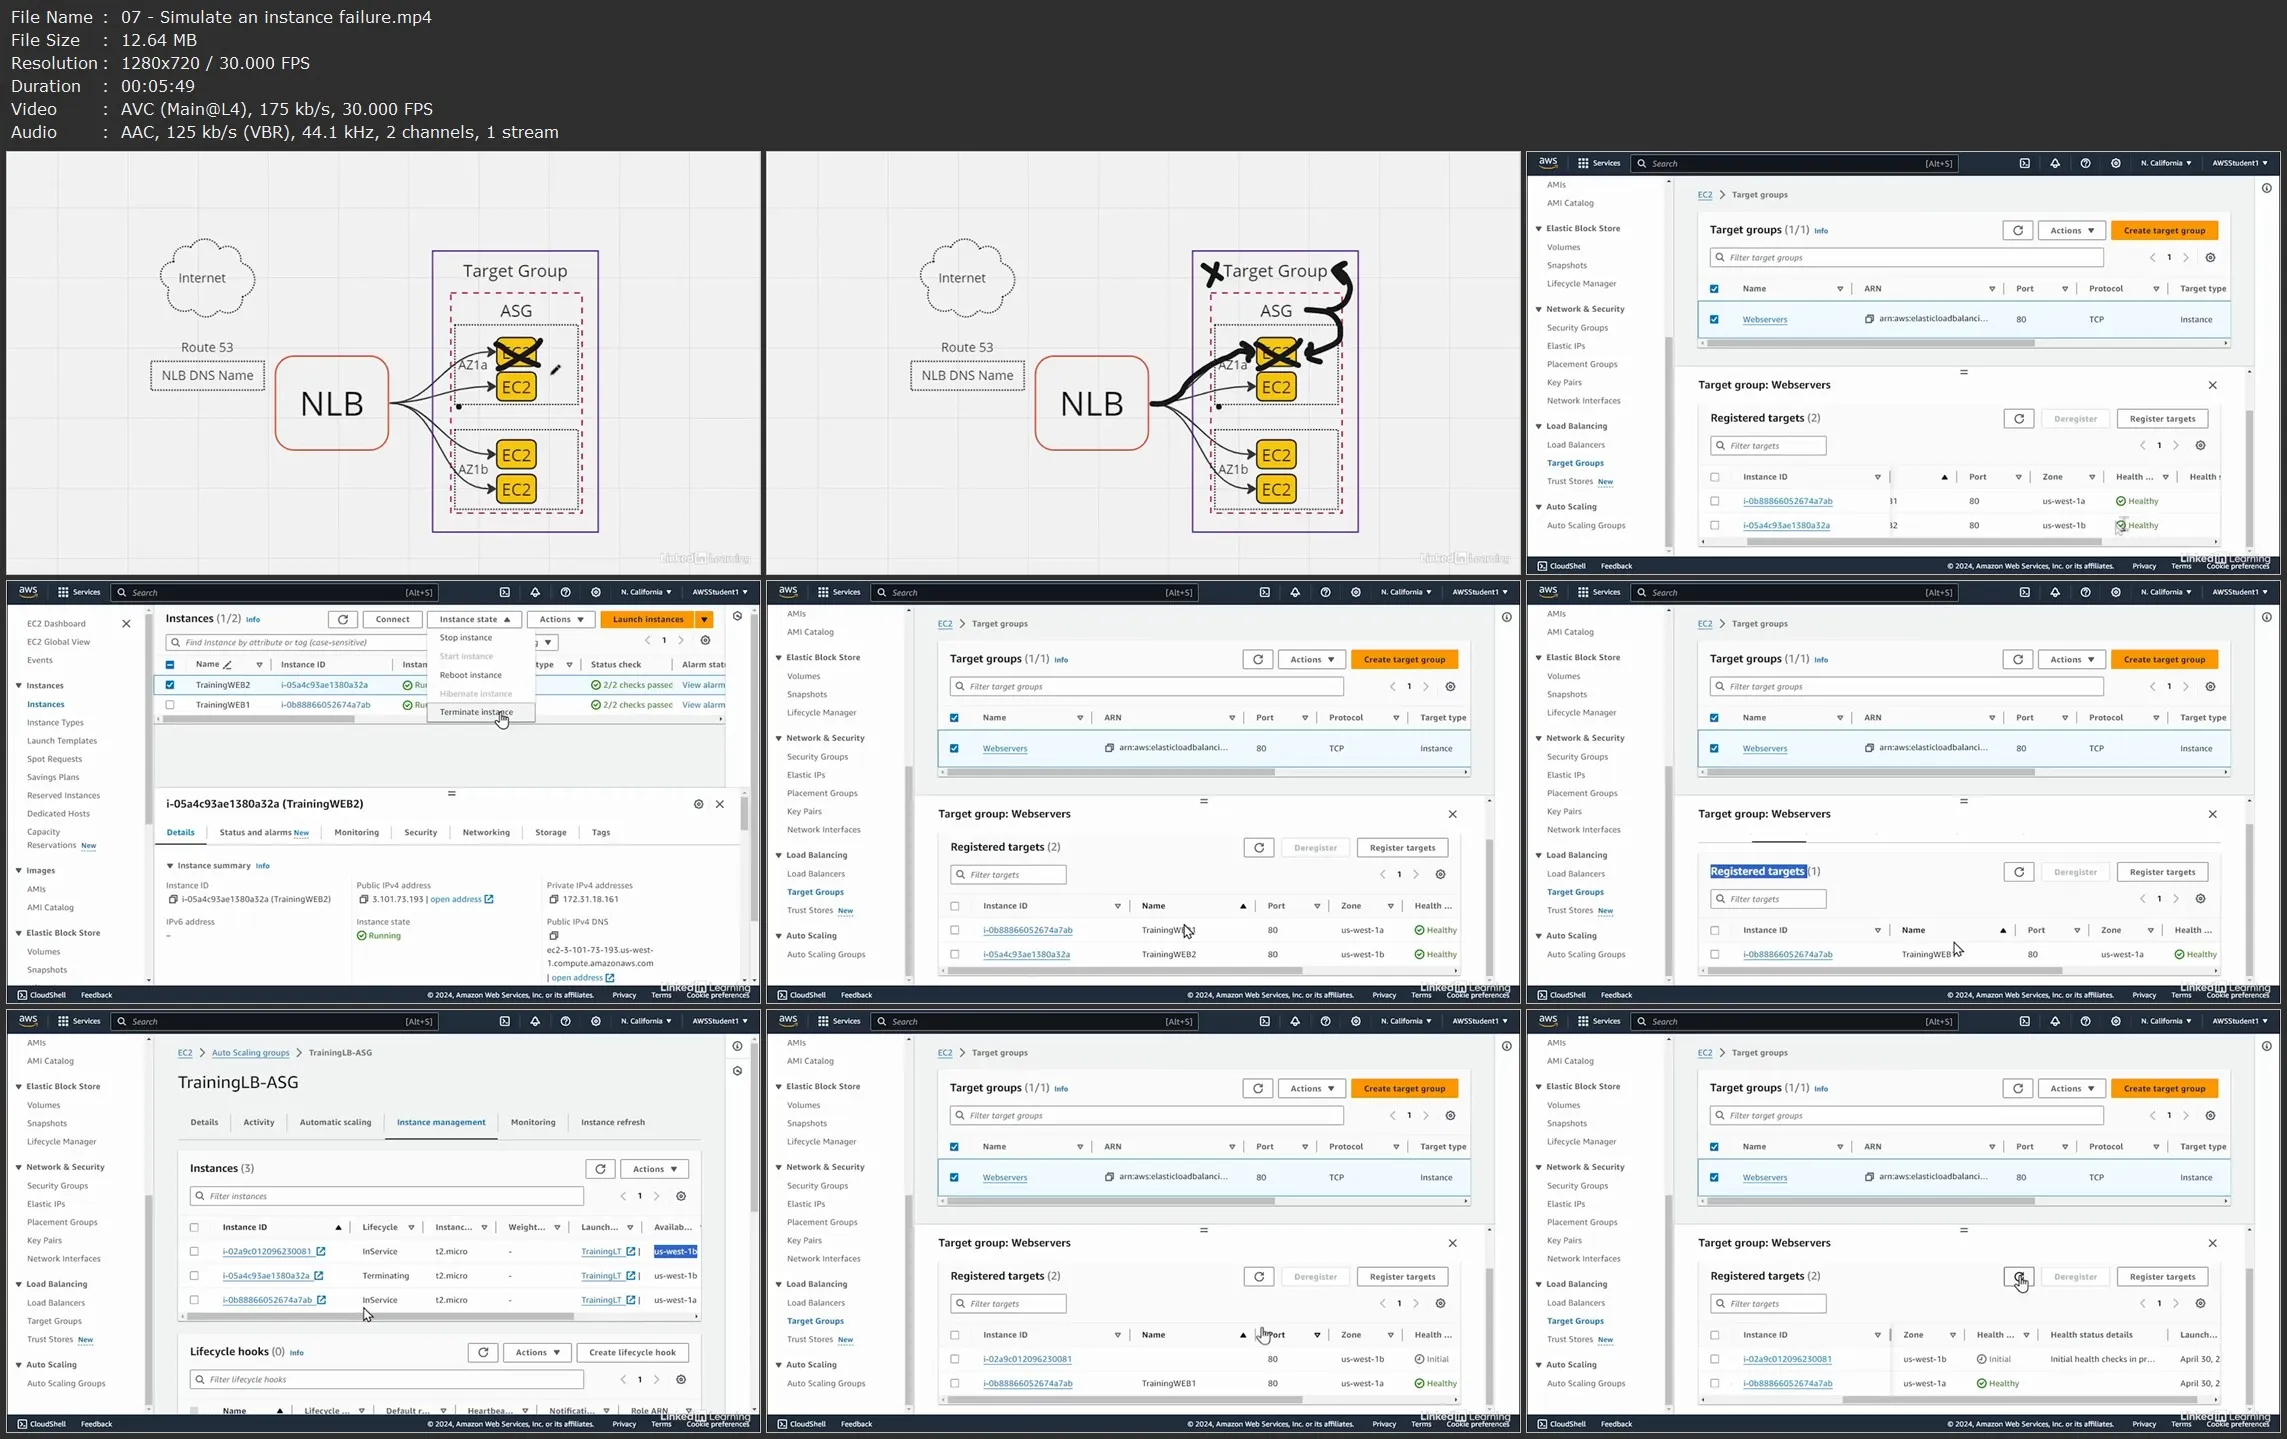Viewport: 2287px width, 1439px height.
Task: Click refresh icon in the Instances (3) panel
Action: tap(600, 1169)
